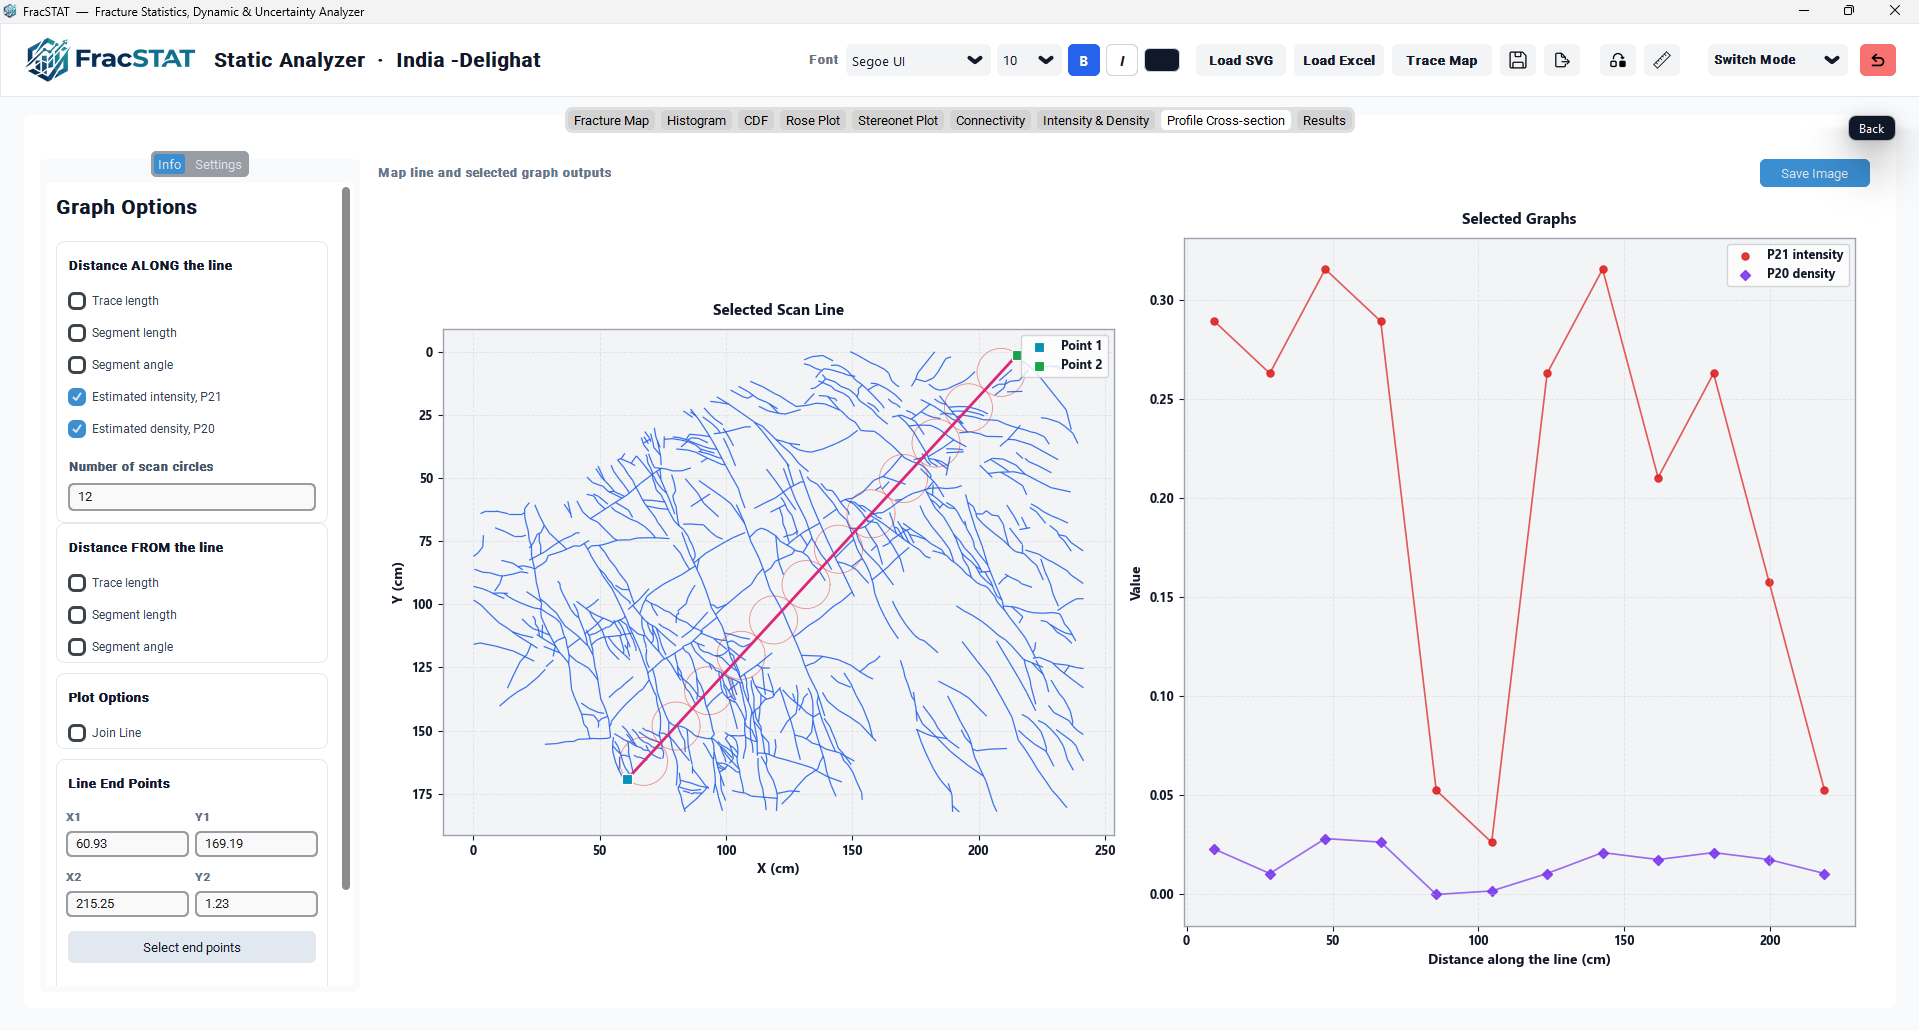Enable Trace length FROM the line
This screenshot has height=1031, width=1919.
click(x=77, y=583)
